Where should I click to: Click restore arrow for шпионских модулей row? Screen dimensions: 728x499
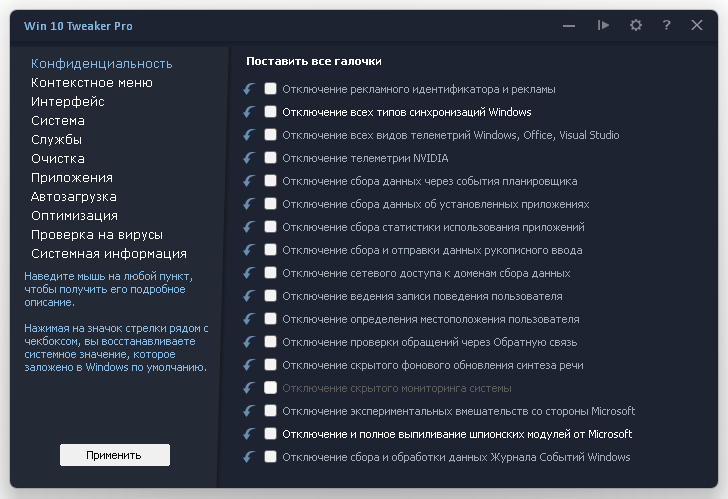tap(249, 434)
